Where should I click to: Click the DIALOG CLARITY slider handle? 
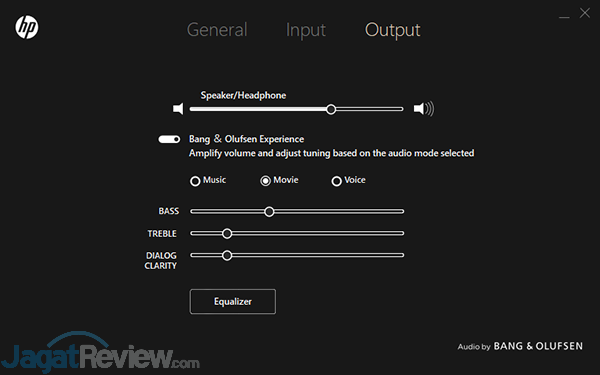(x=227, y=255)
